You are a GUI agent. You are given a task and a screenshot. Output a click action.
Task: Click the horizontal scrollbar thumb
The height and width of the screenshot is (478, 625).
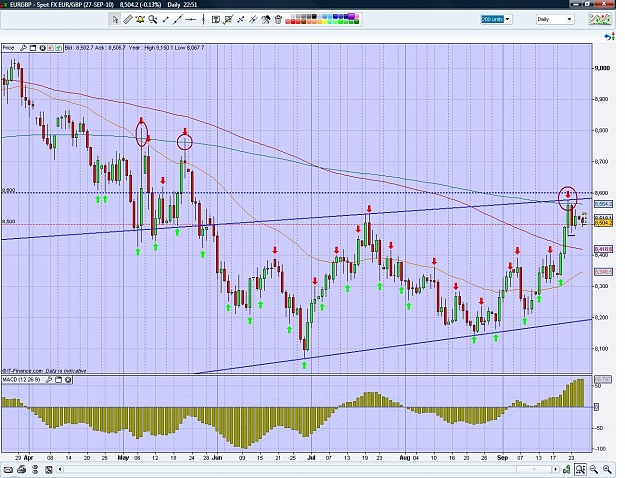[x=534, y=469]
